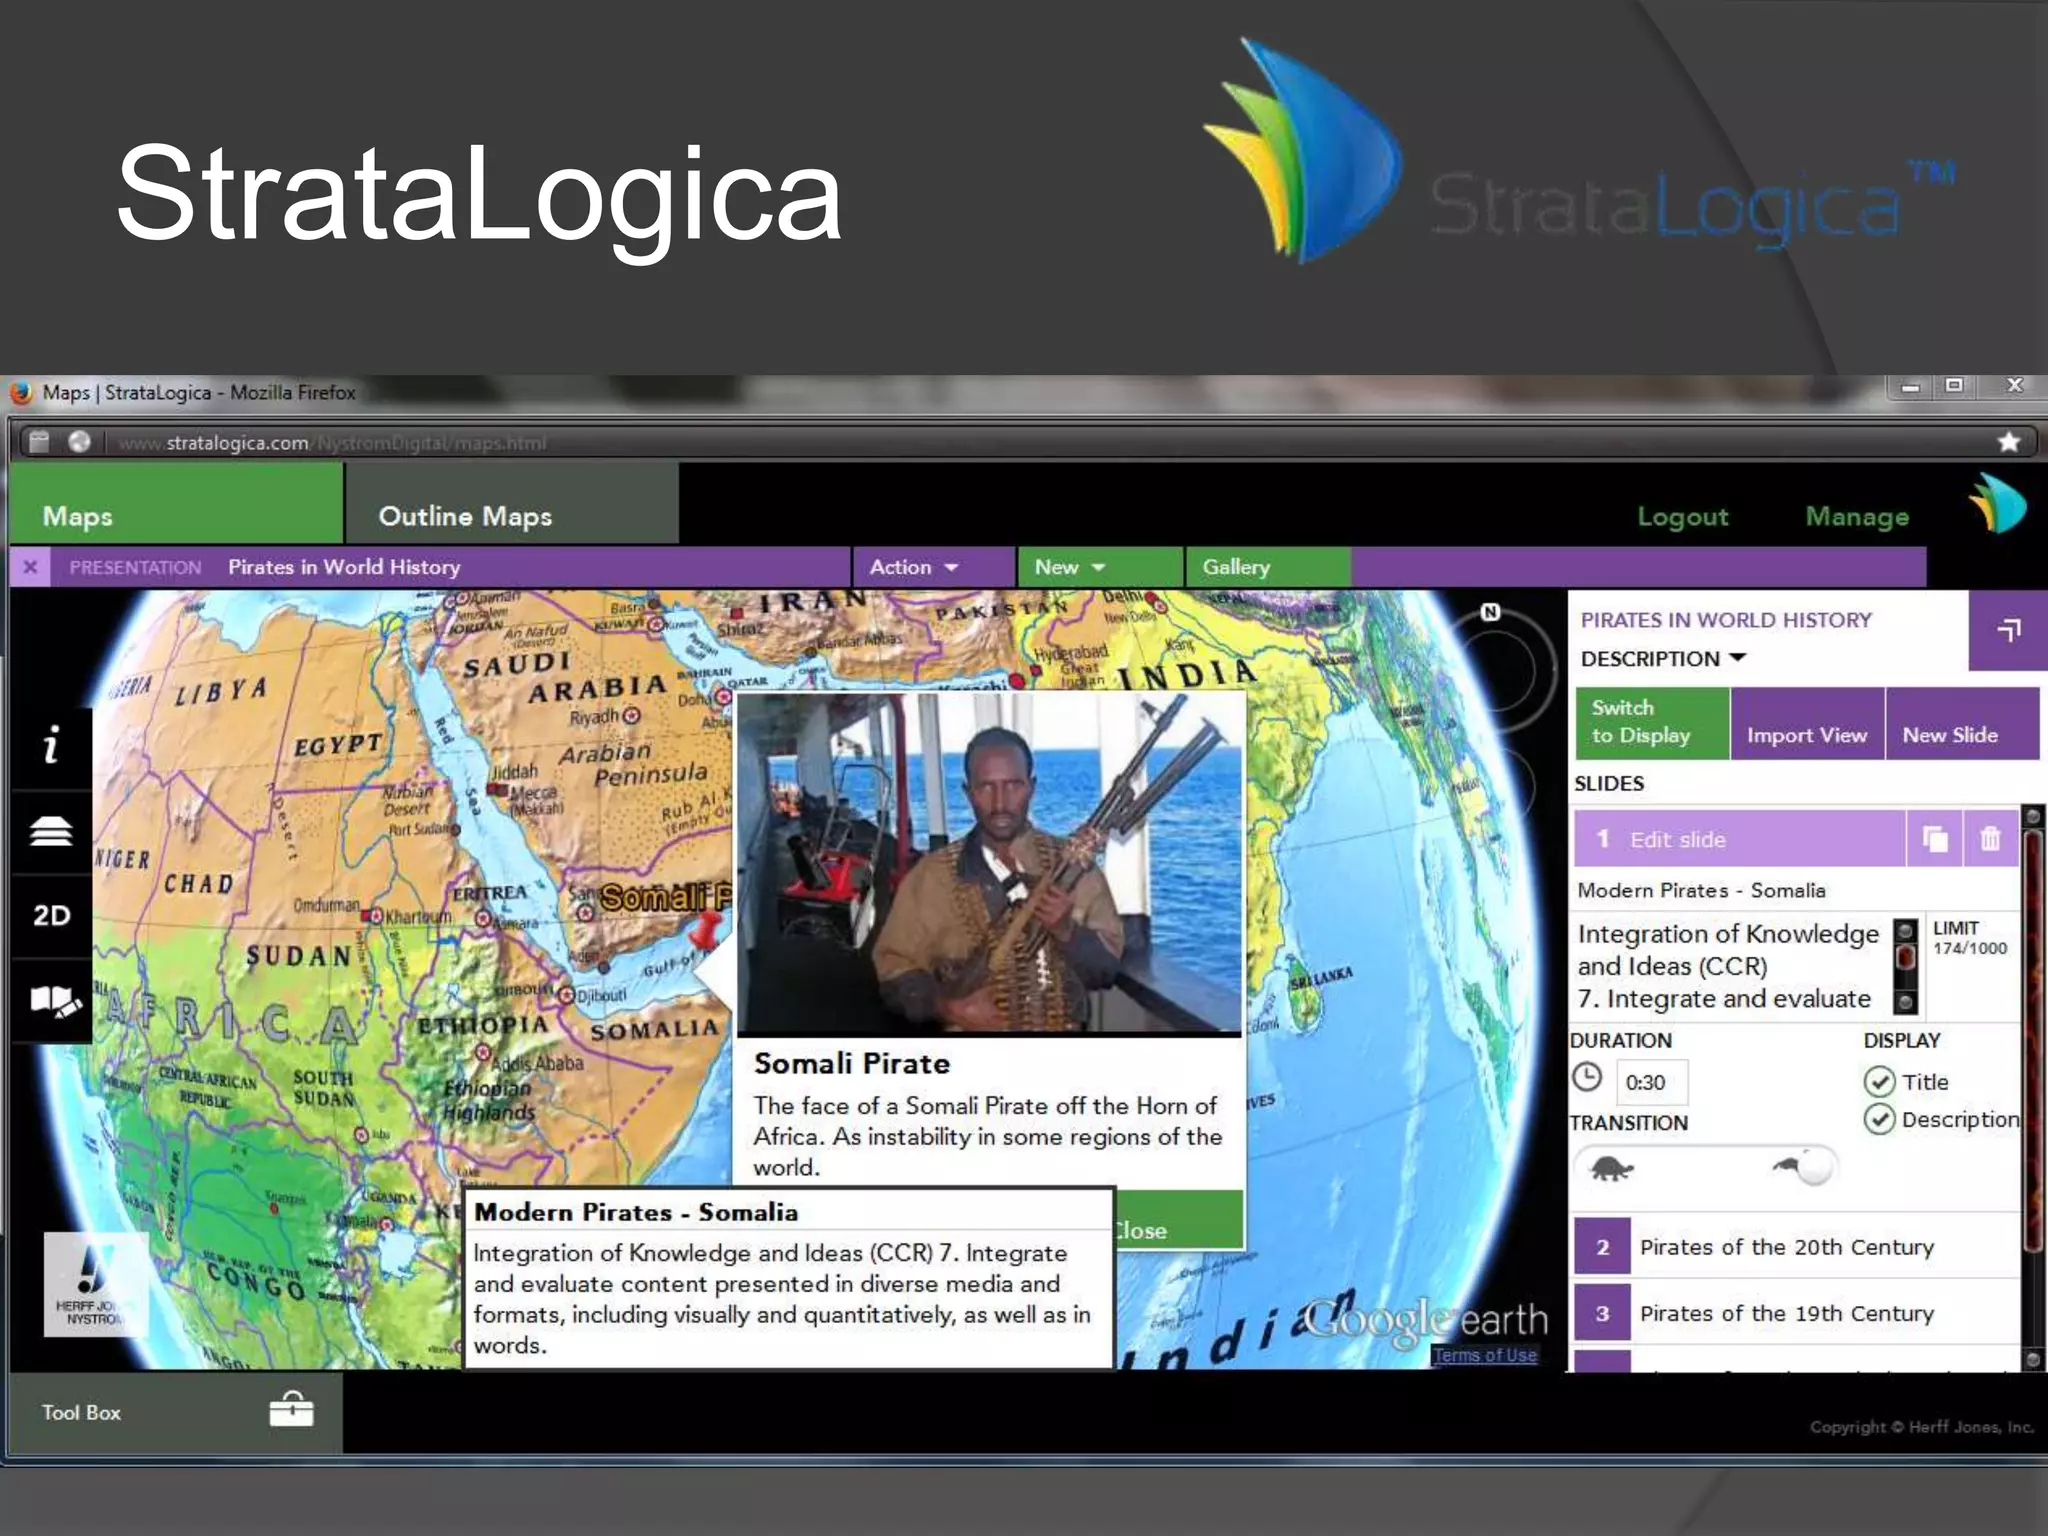This screenshot has width=2048, height=1536.
Task: Open the info panel icon
Action: [x=51, y=745]
